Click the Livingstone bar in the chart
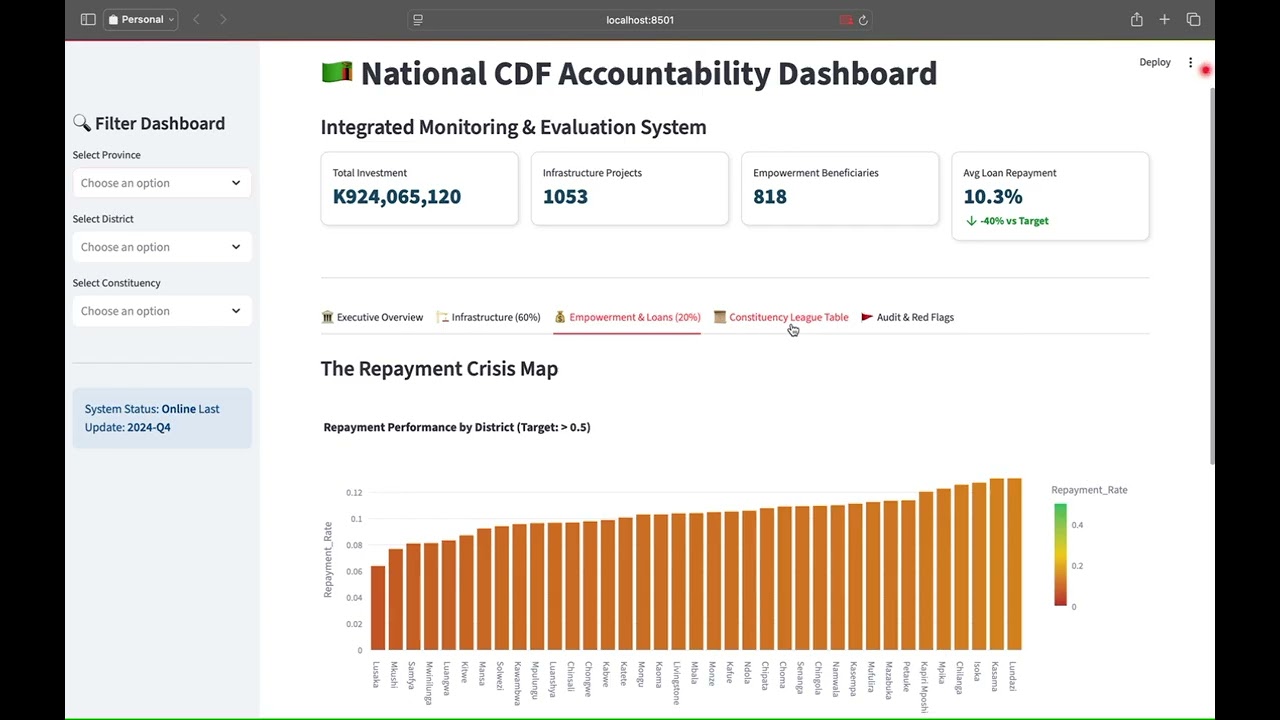1280x720 pixels. click(678, 582)
